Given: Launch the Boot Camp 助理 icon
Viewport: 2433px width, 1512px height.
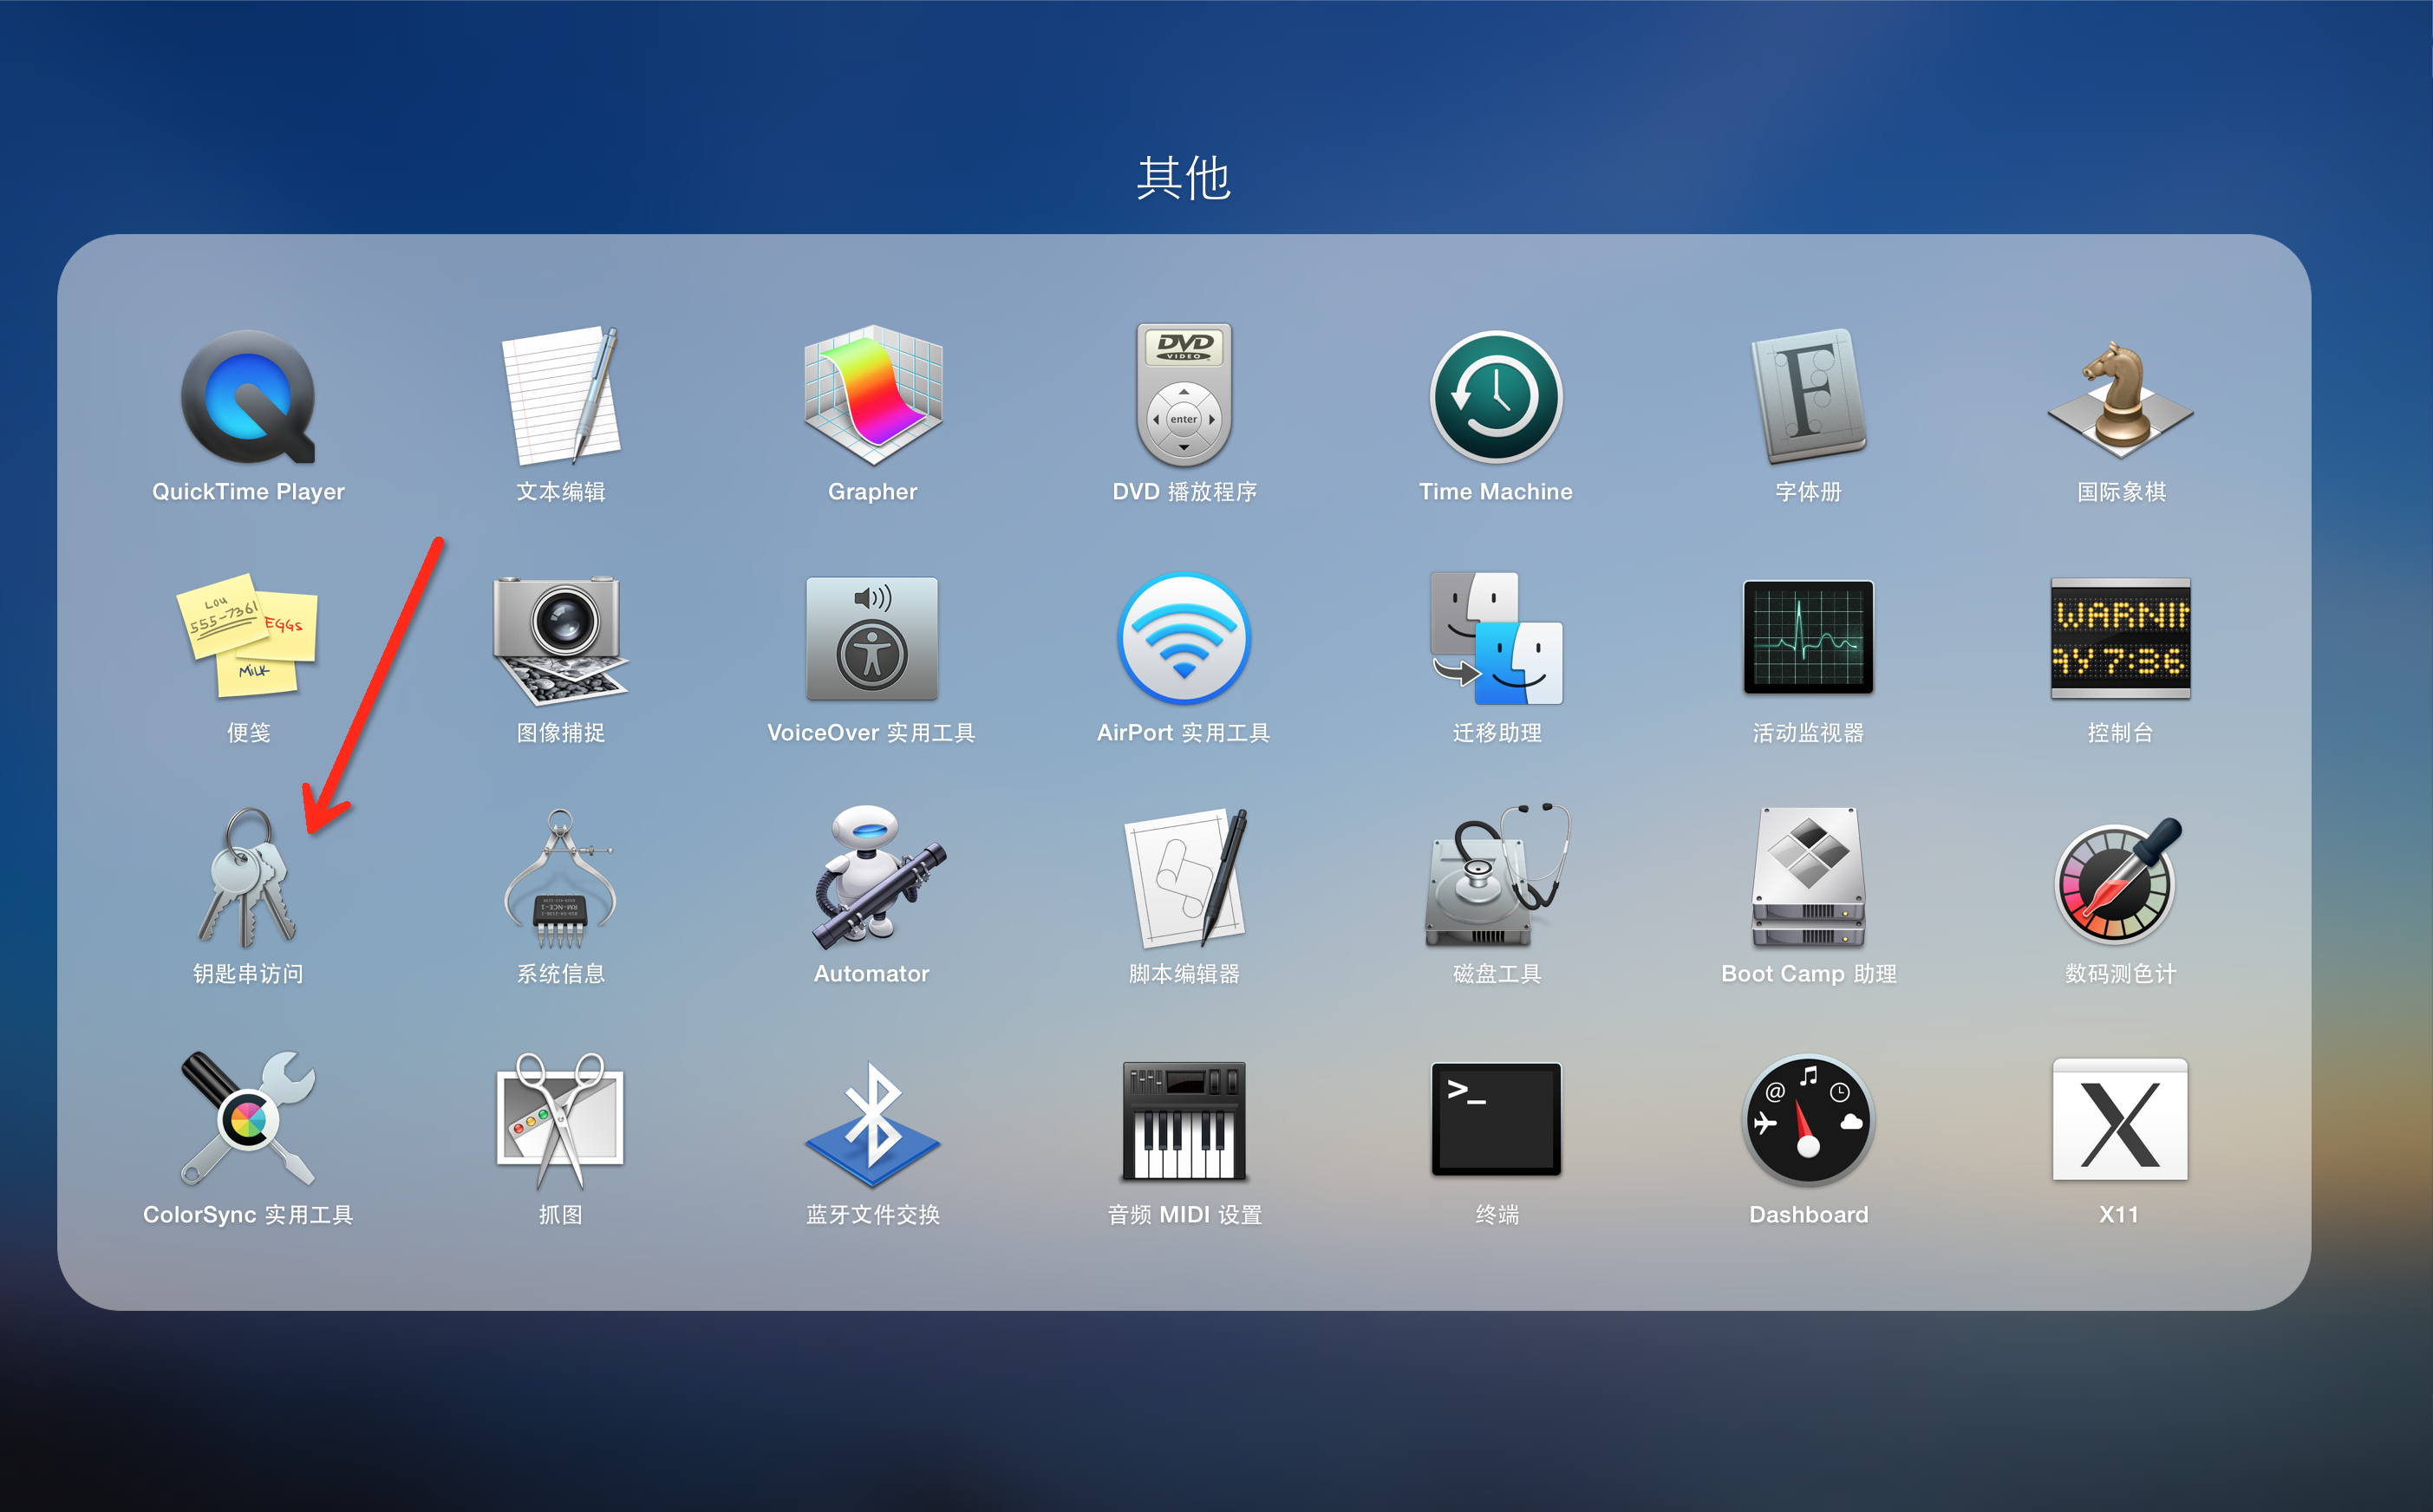Looking at the screenshot, I should pos(1809,878).
